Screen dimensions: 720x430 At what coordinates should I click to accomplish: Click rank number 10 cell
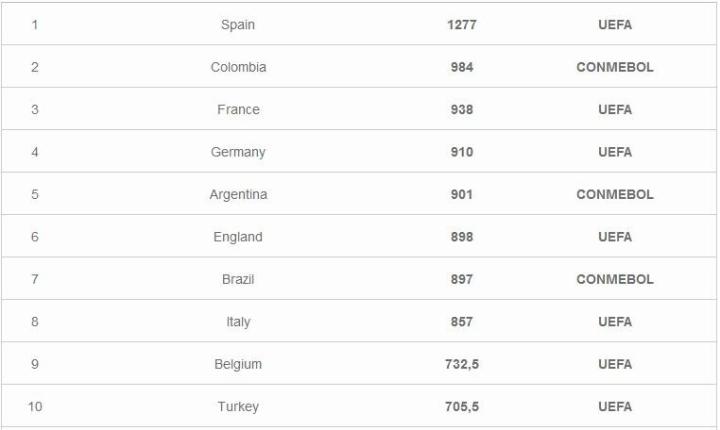35,407
